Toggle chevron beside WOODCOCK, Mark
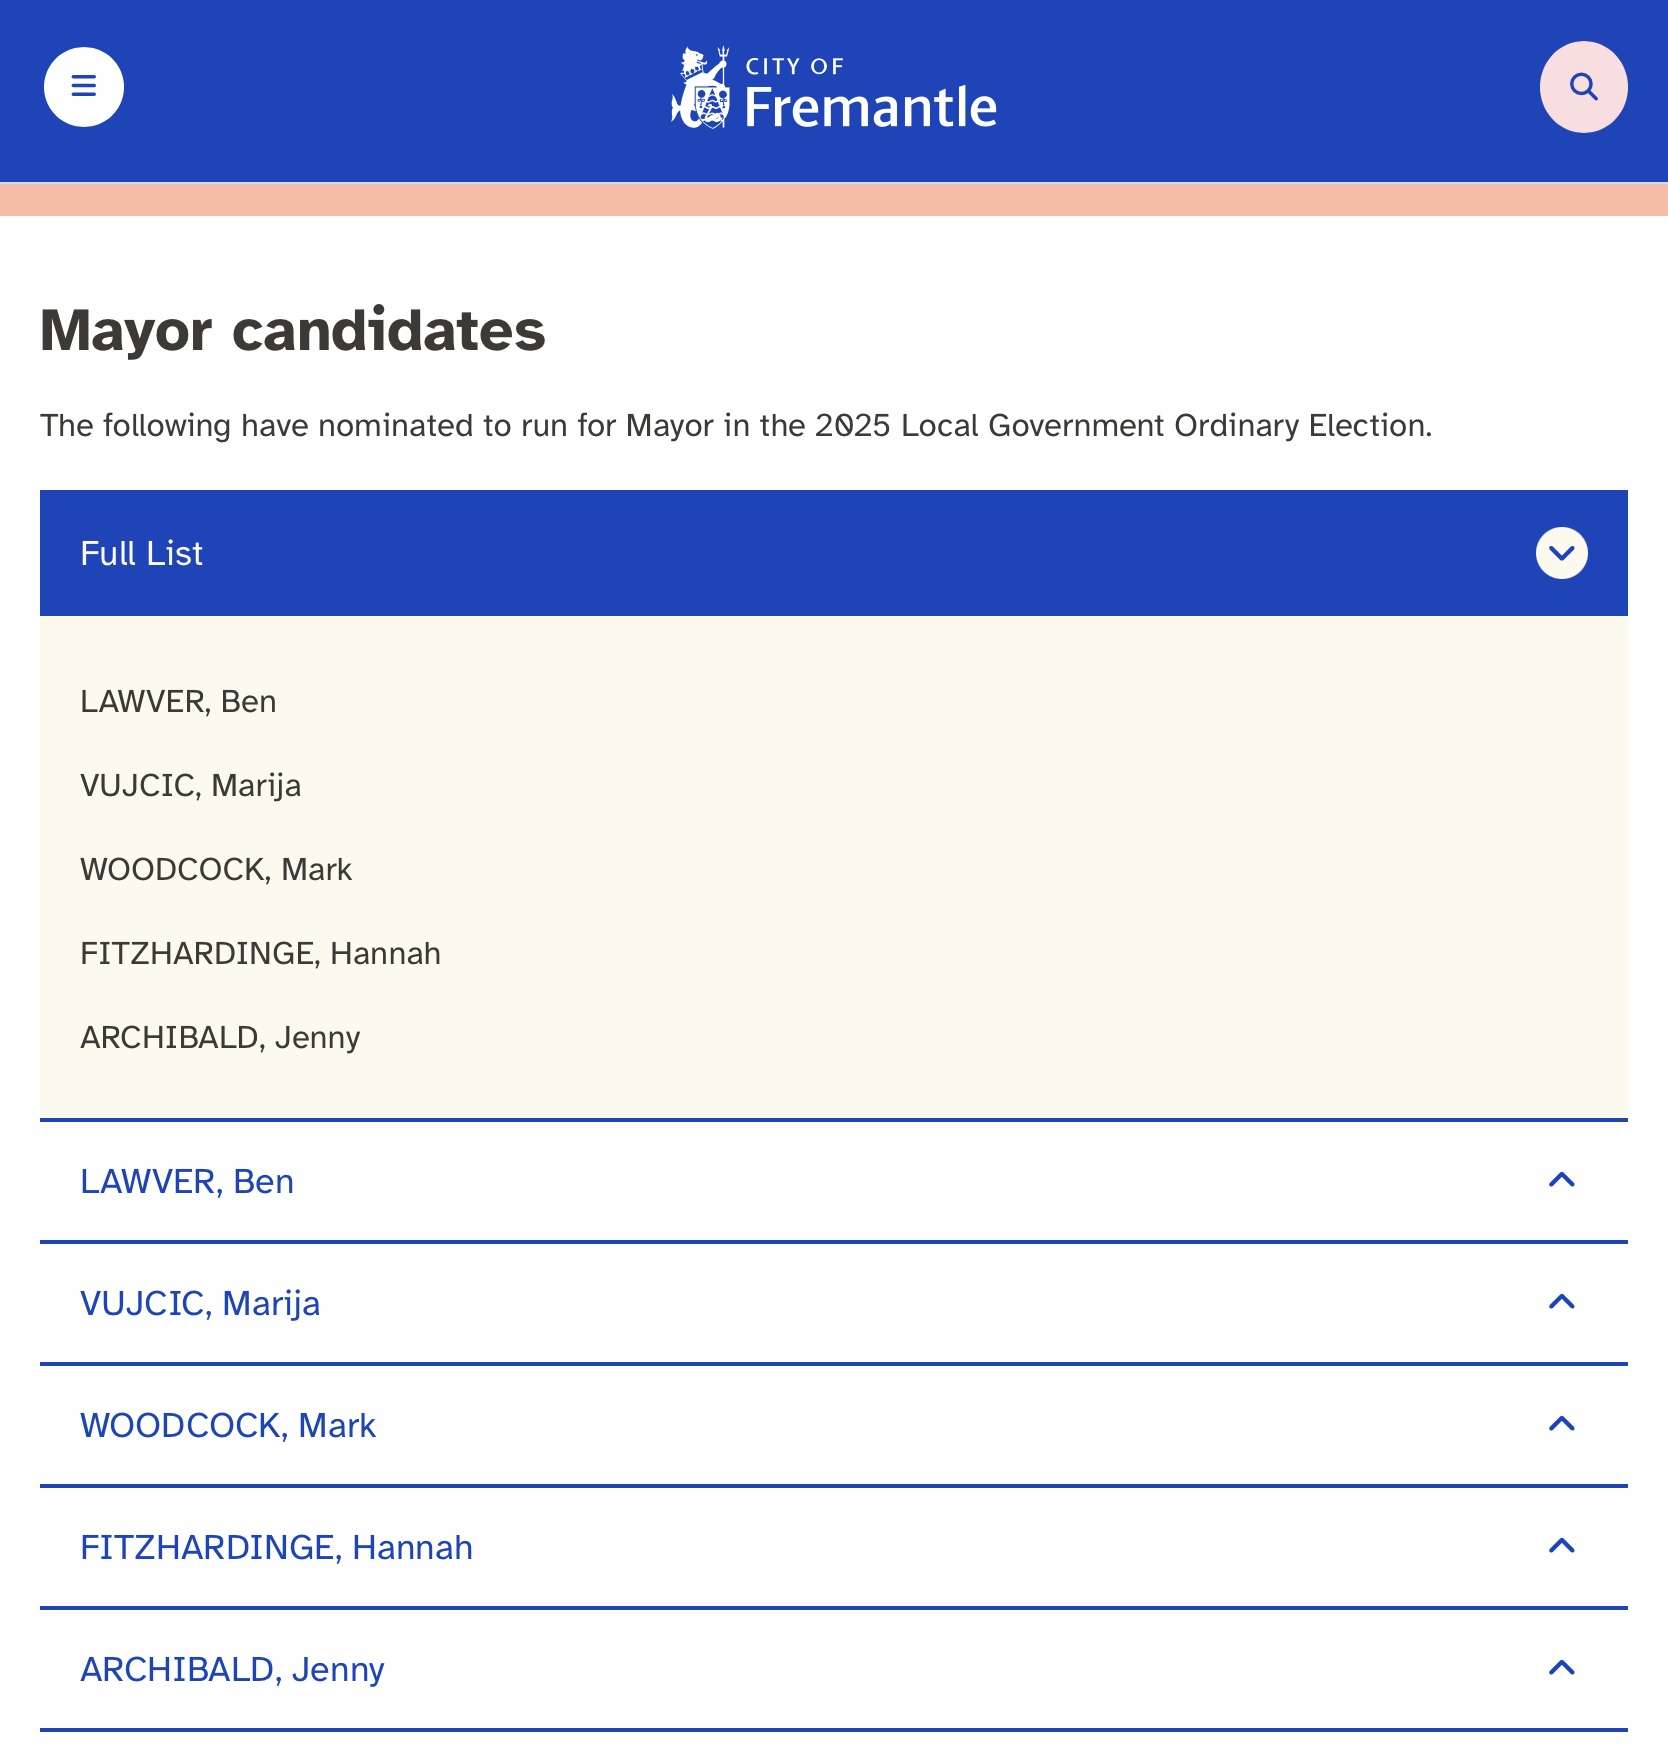1668x1750 pixels. coord(1561,1425)
